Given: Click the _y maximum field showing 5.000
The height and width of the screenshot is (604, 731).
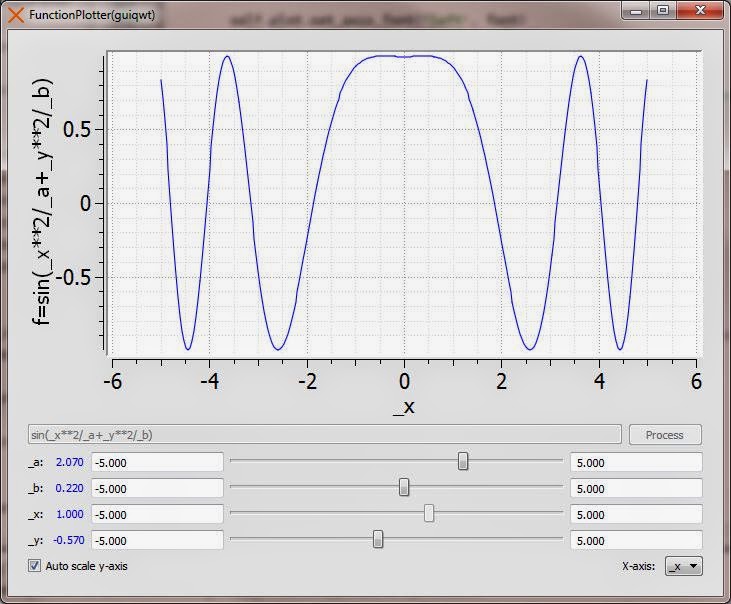Looking at the screenshot, I should pos(636,541).
